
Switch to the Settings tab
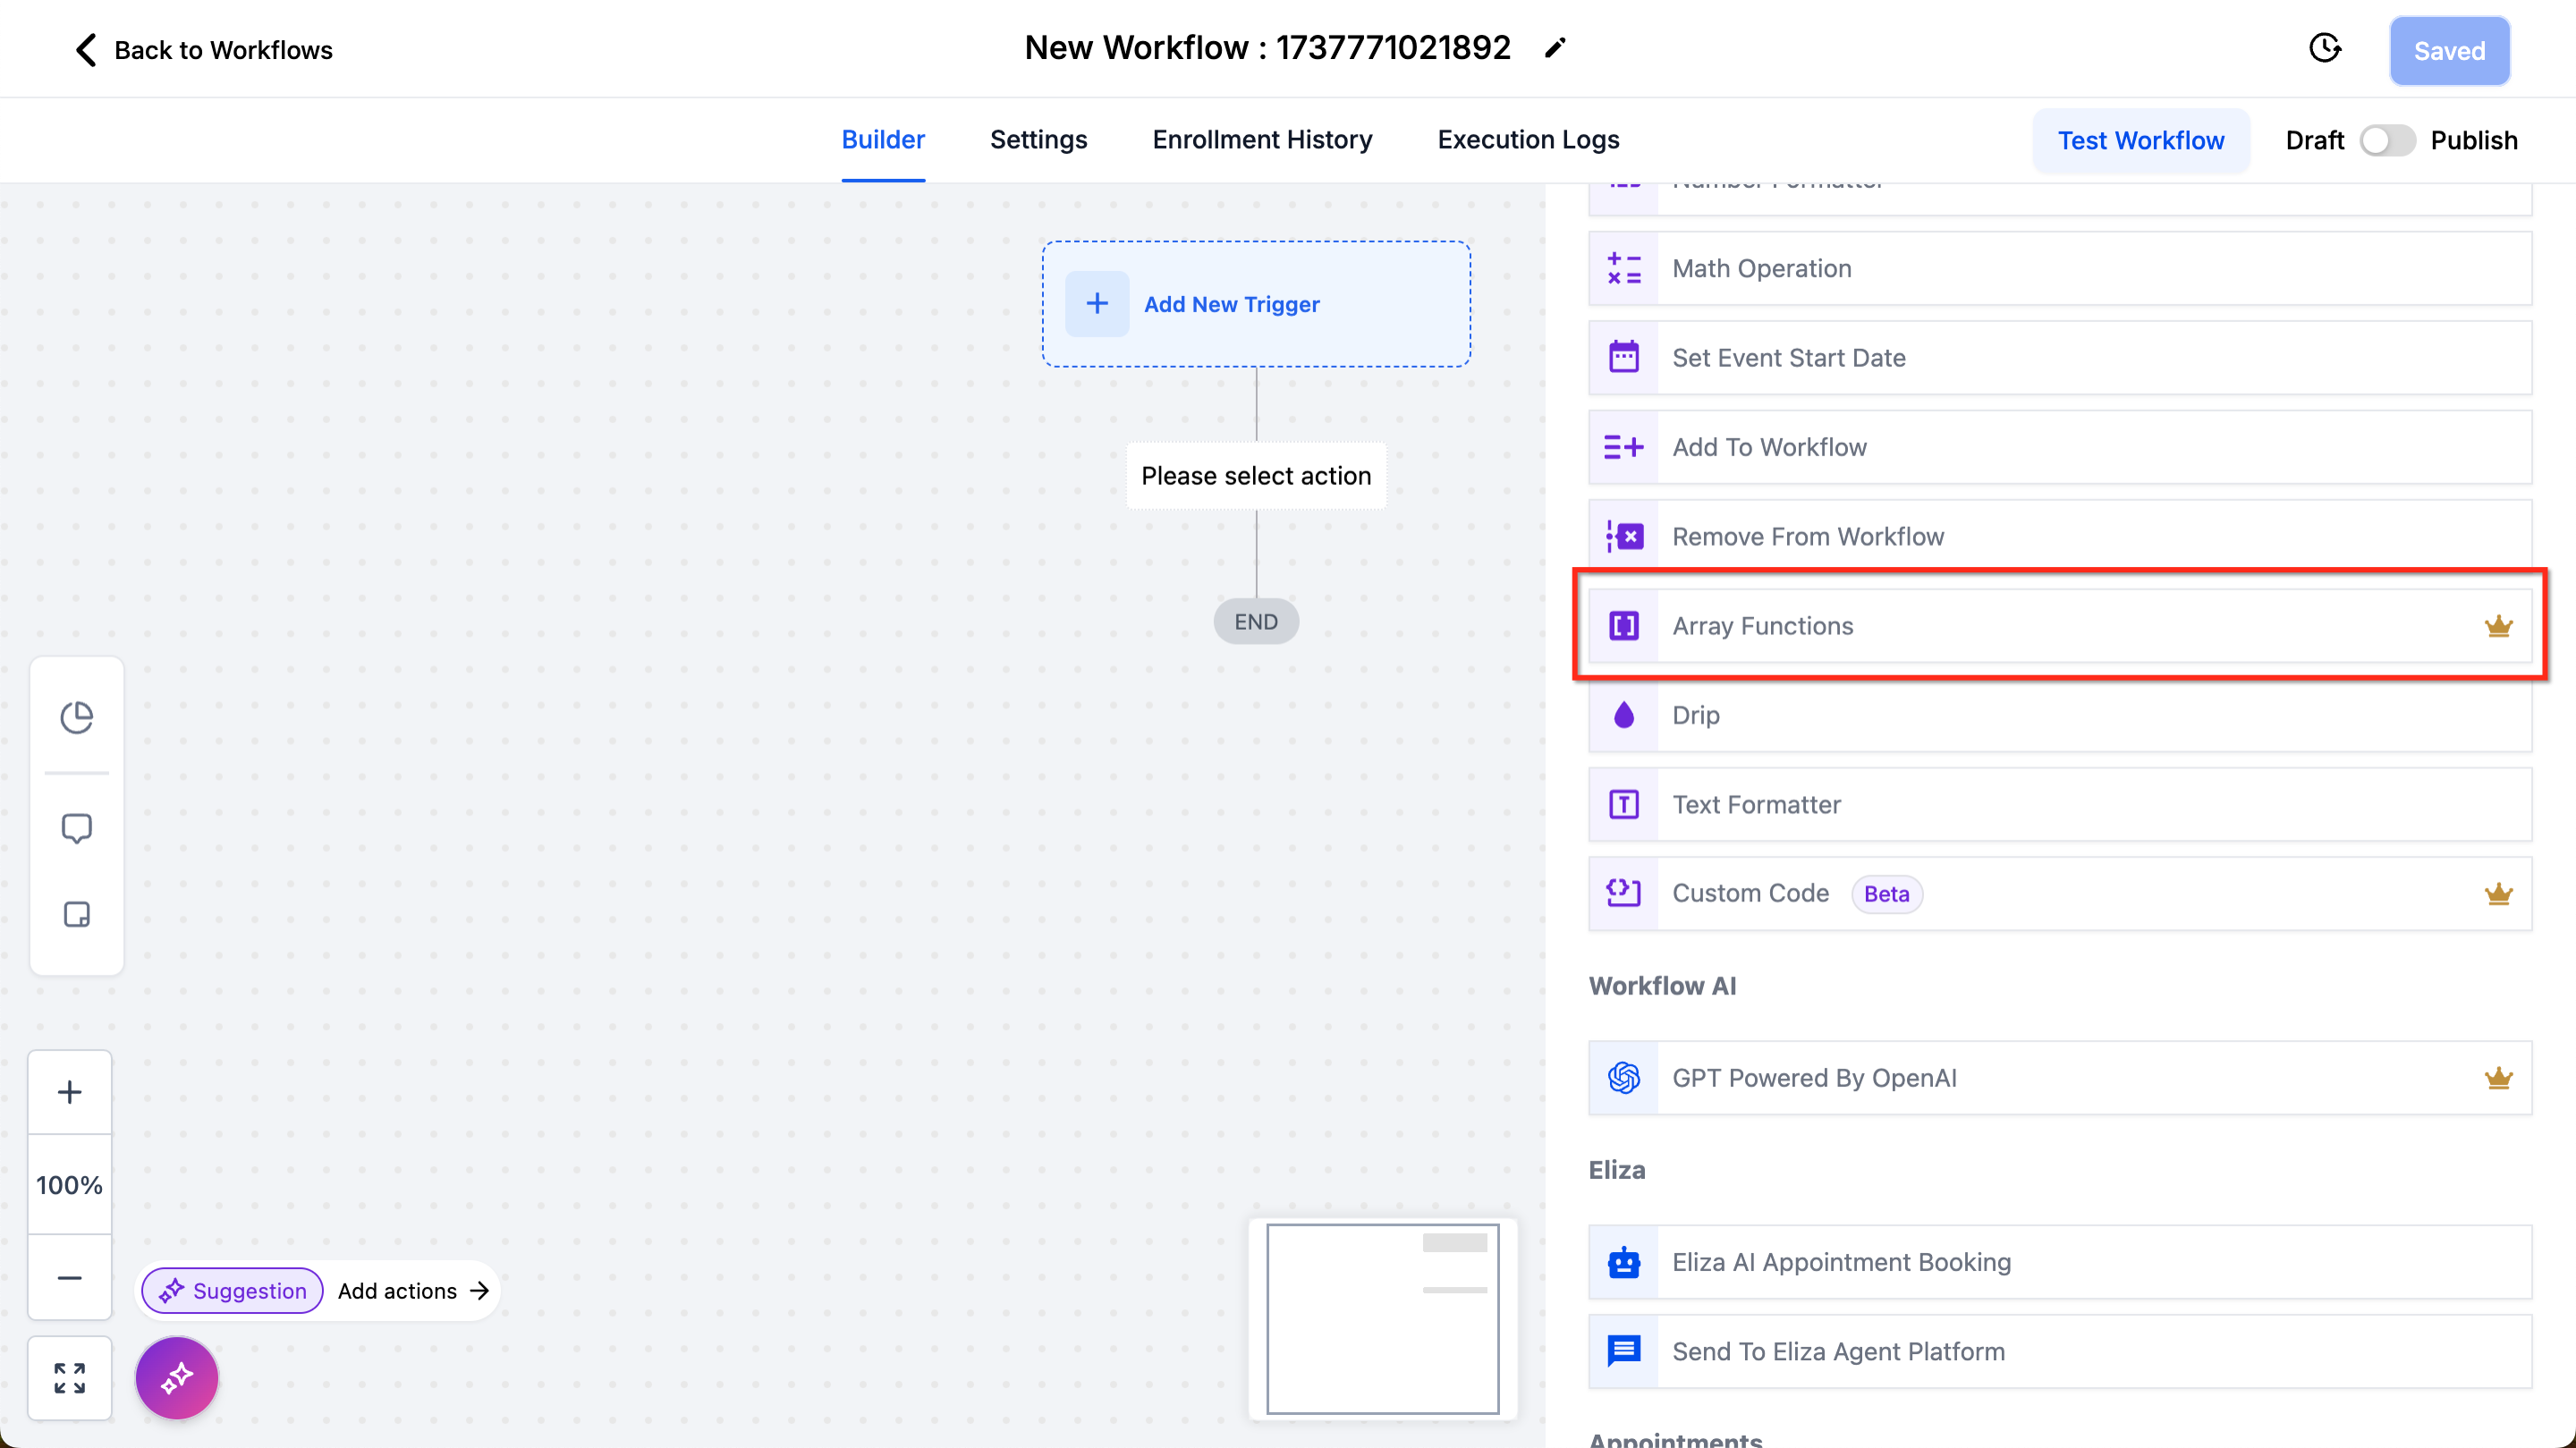pyautogui.click(x=1038, y=140)
